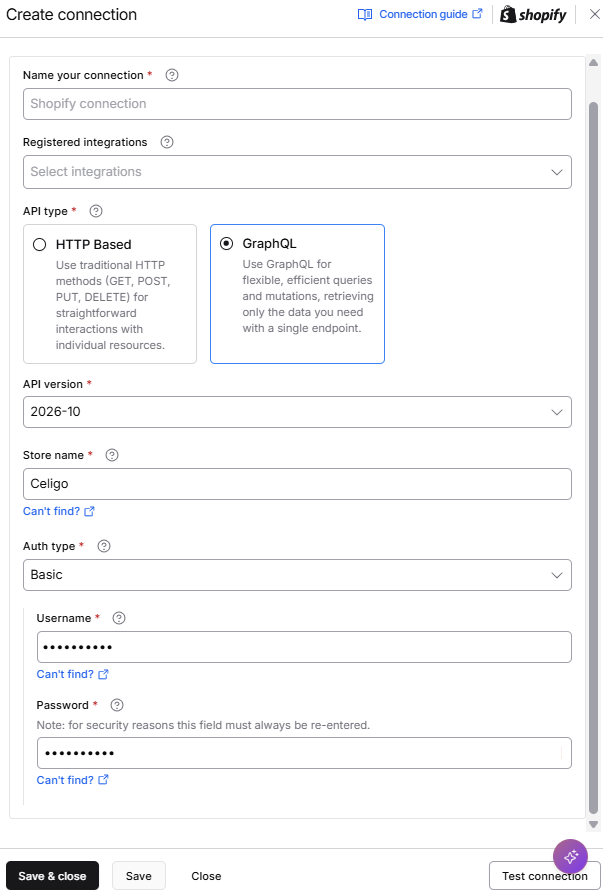
Task: Open Can't find? link under Password
Action: pyautogui.click(x=72, y=780)
